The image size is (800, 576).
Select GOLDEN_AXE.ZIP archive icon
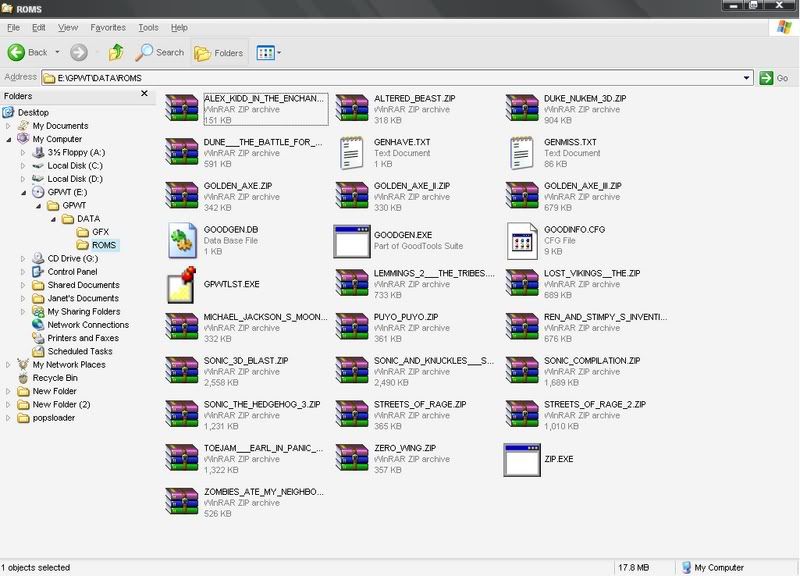tap(182, 195)
